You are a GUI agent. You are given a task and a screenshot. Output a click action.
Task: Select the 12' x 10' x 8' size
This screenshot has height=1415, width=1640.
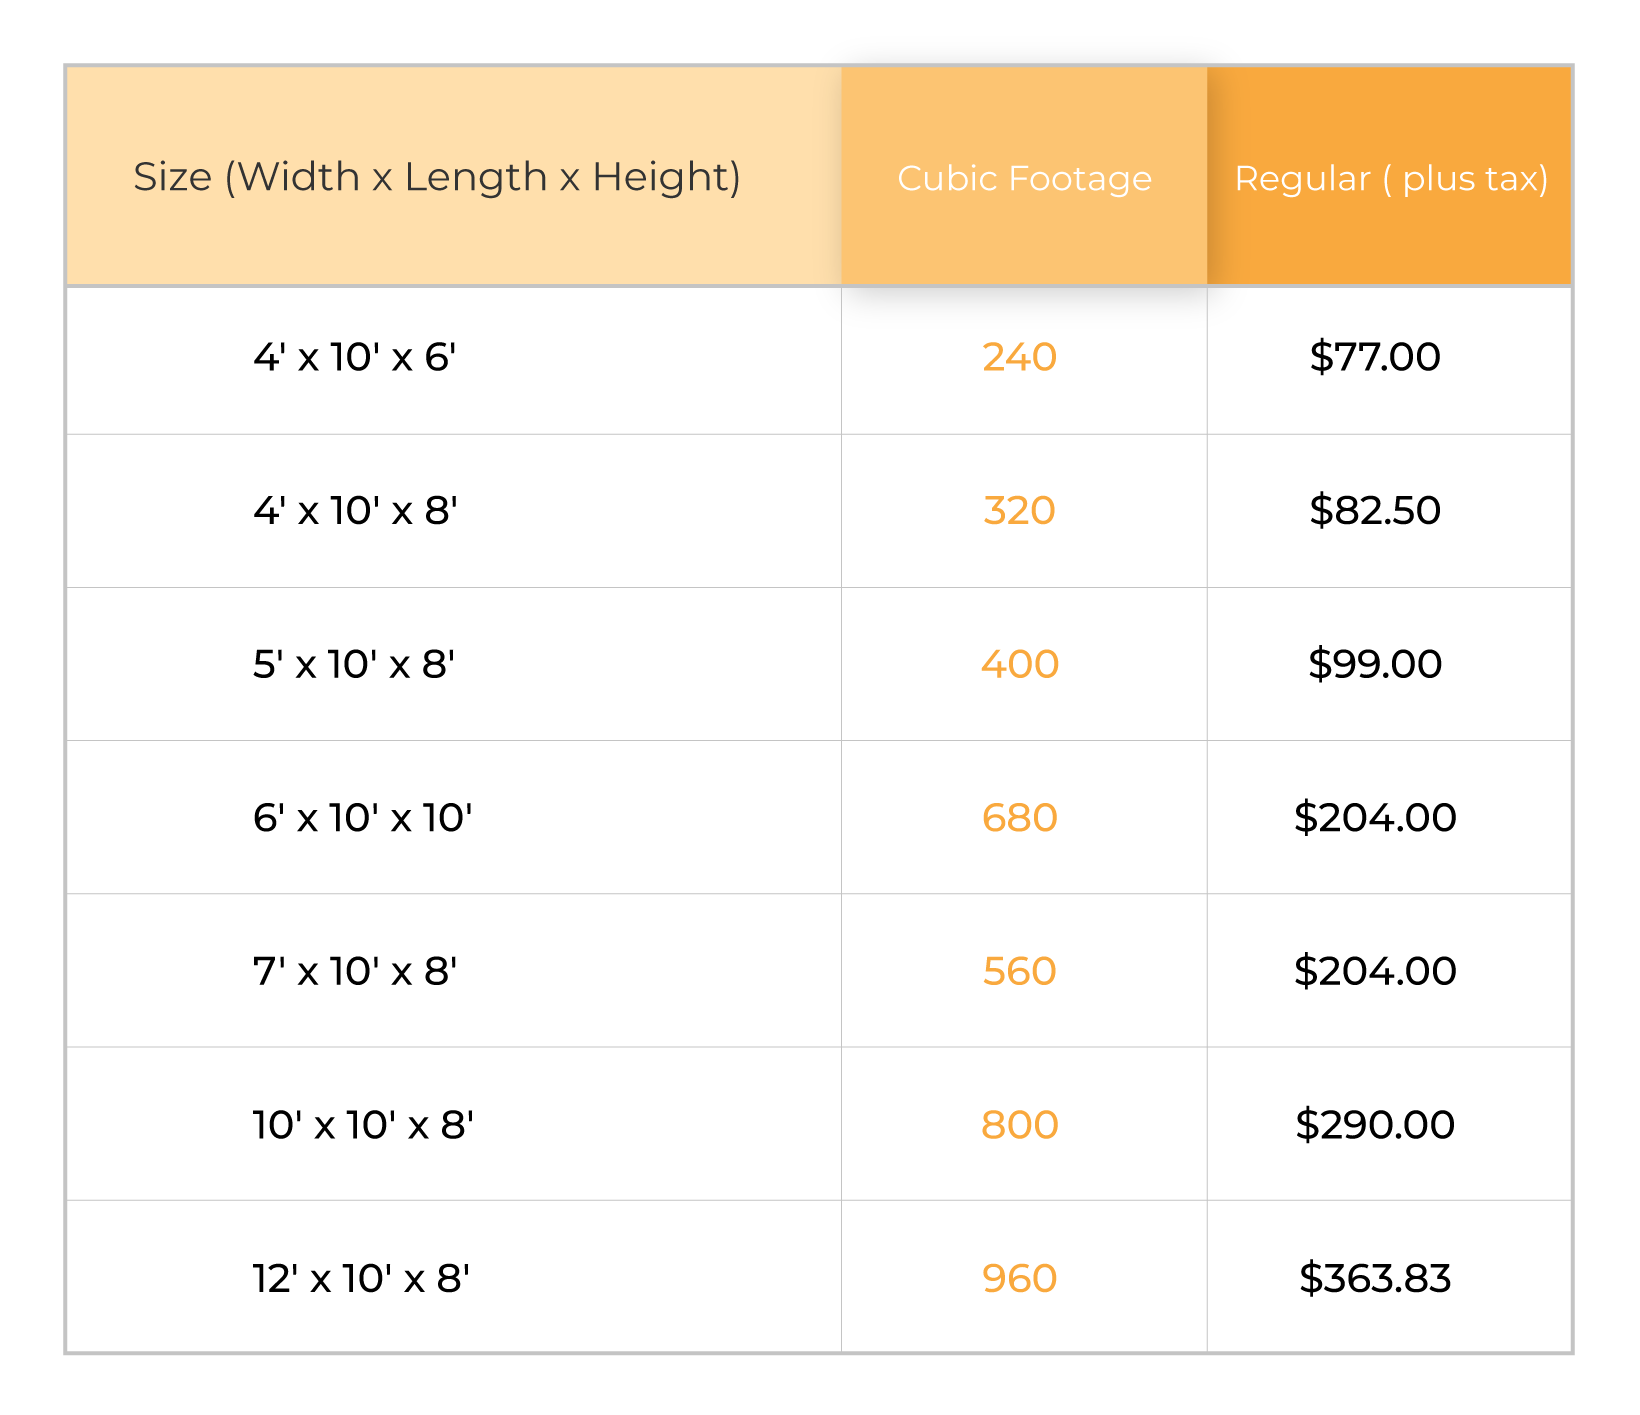tap(361, 1278)
